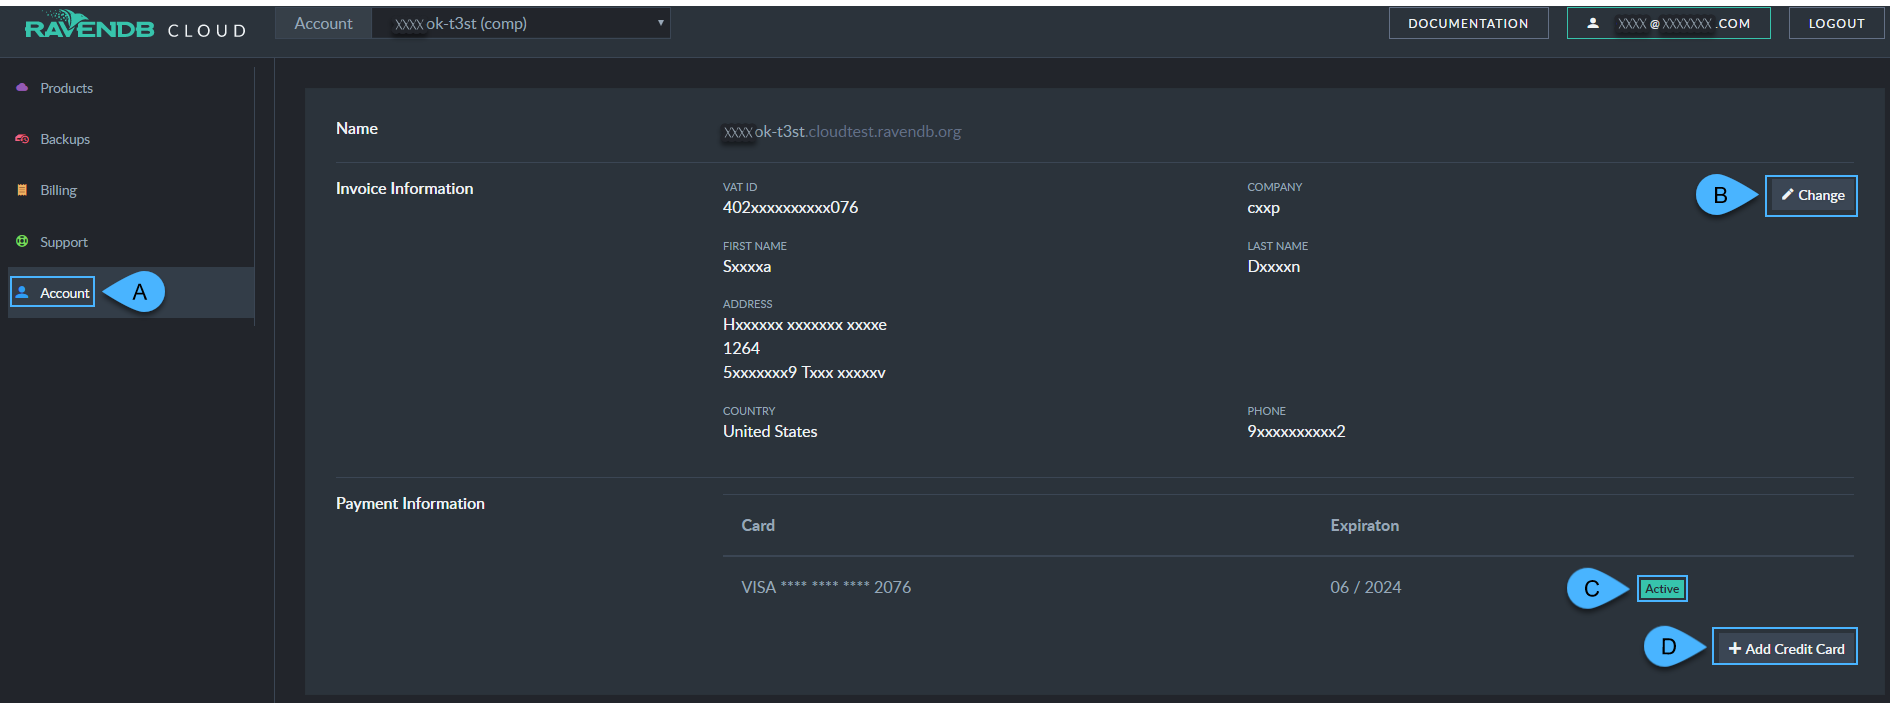Viewport: 1890px width, 703px height.
Task: Click the address line 1264
Action: tap(741, 349)
